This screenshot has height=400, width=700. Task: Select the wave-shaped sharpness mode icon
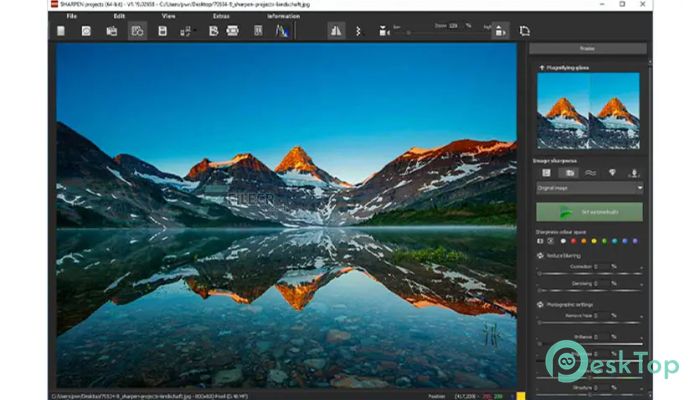pos(590,172)
